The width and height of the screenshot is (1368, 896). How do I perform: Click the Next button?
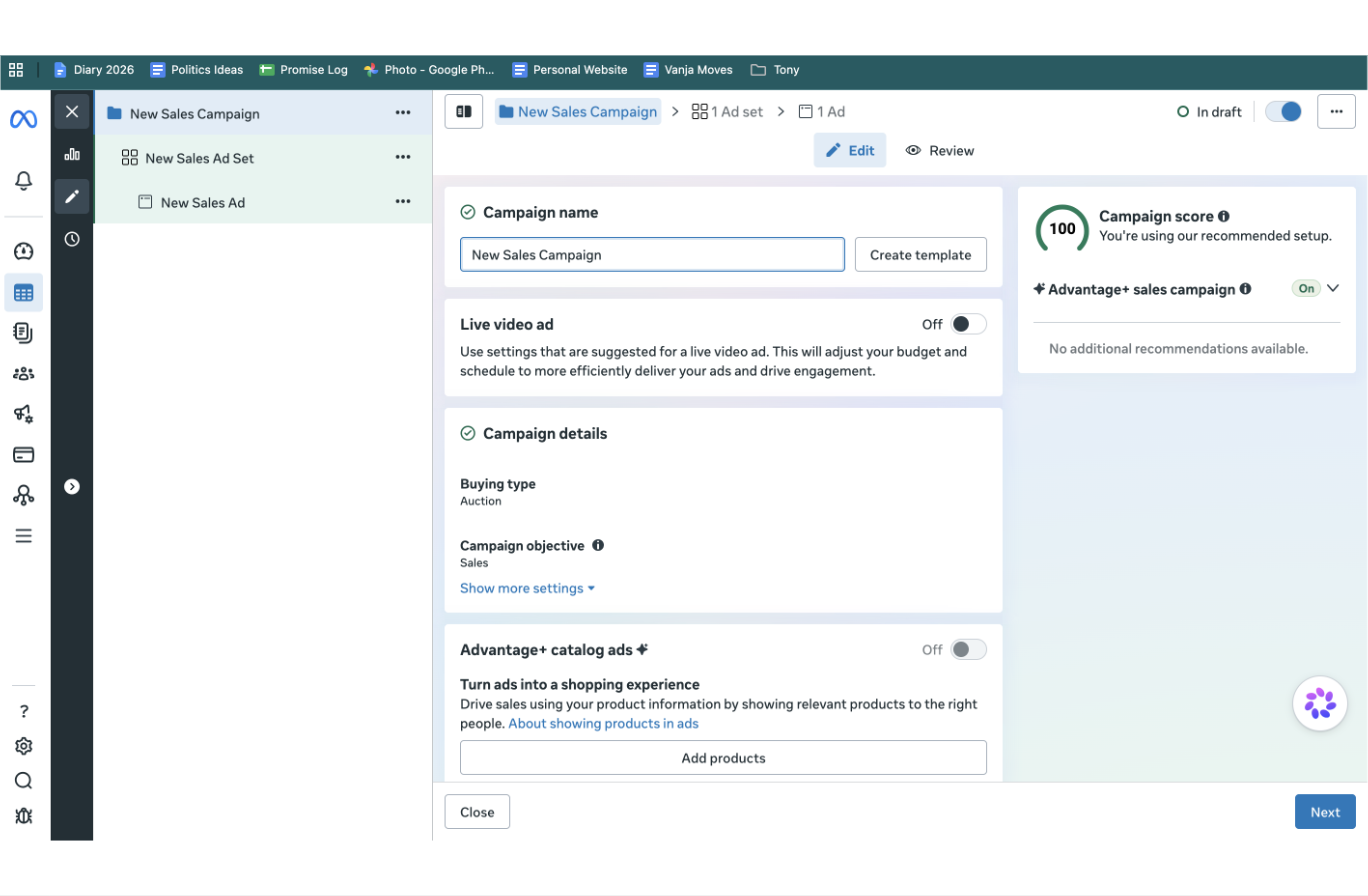(x=1325, y=812)
